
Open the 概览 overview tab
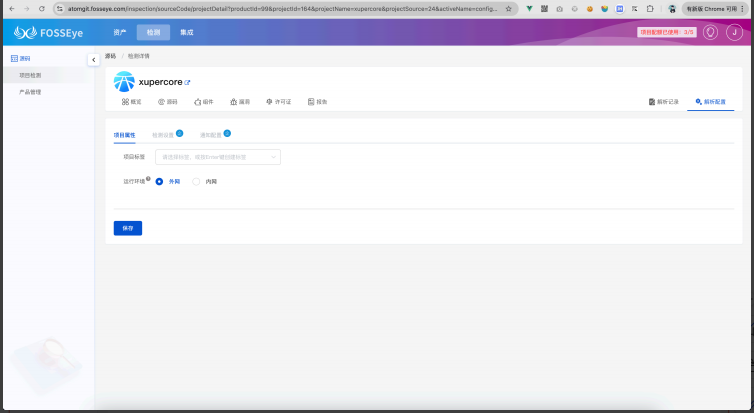coord(131,101)
